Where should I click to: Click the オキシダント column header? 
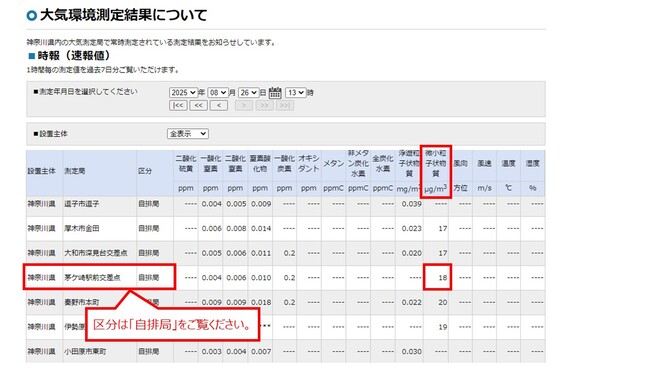click(x=309, y=164)
